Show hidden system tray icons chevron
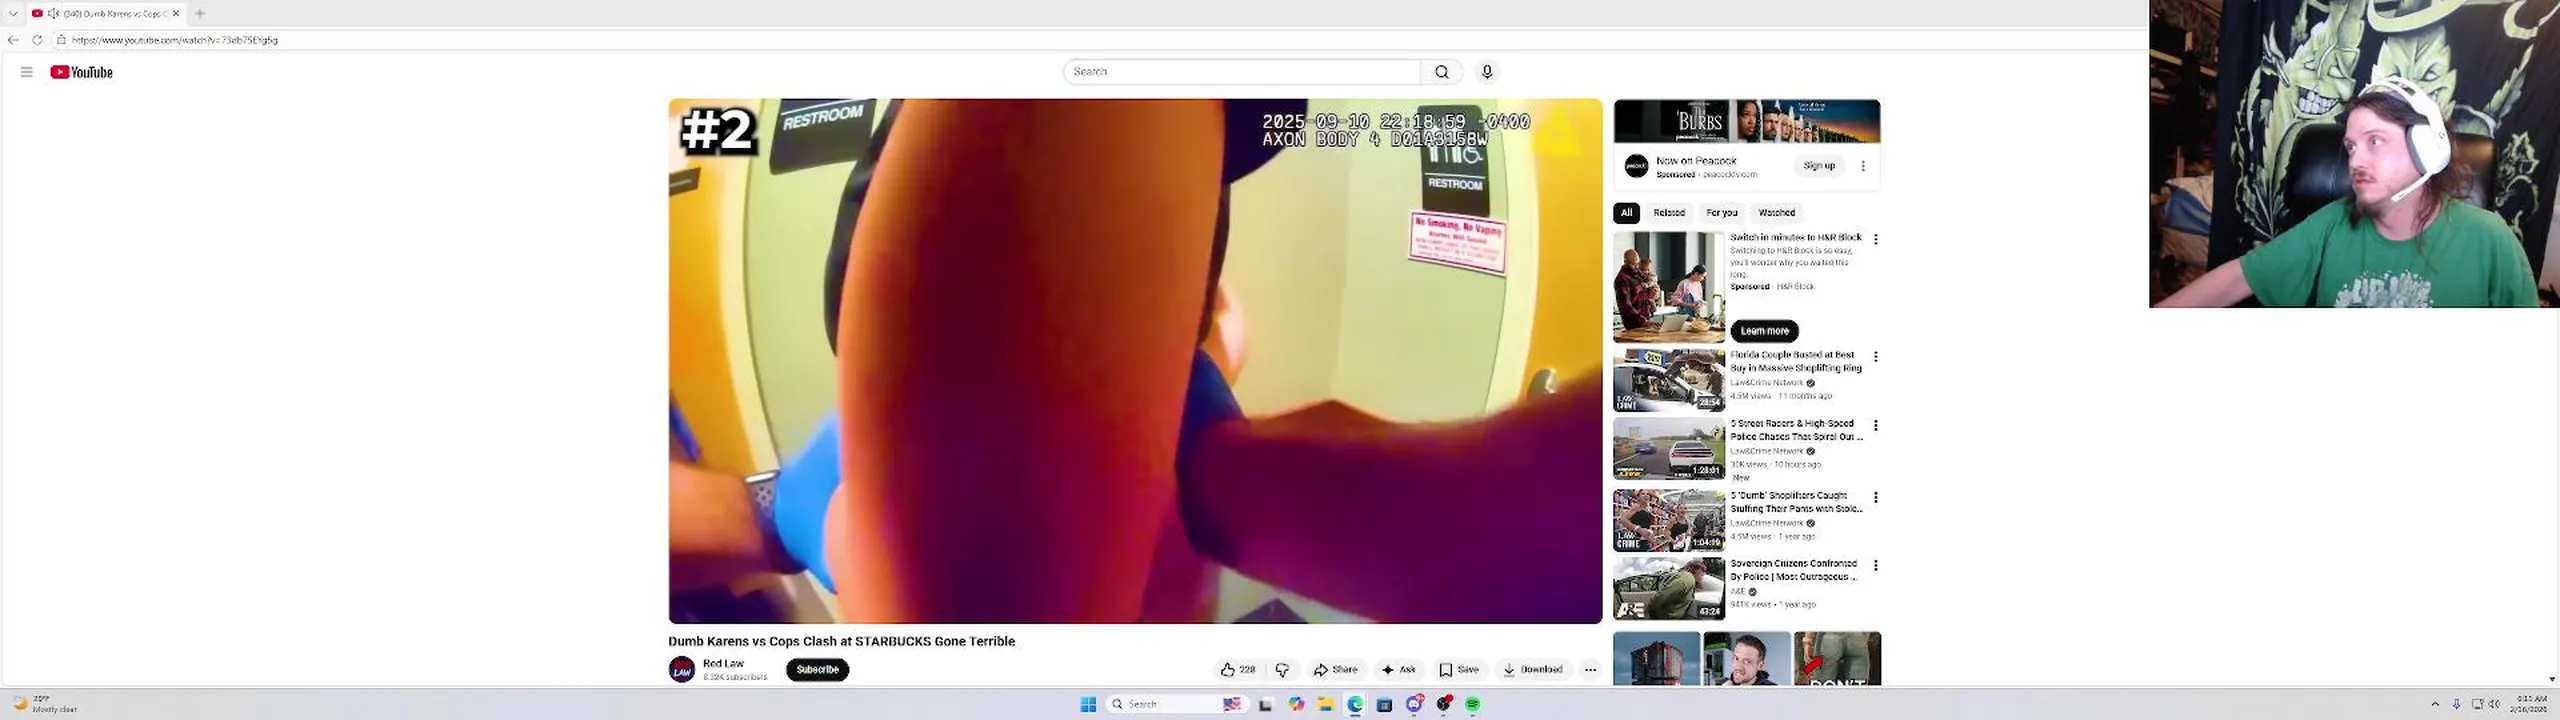2560x720 pixels. point(2435,704)
